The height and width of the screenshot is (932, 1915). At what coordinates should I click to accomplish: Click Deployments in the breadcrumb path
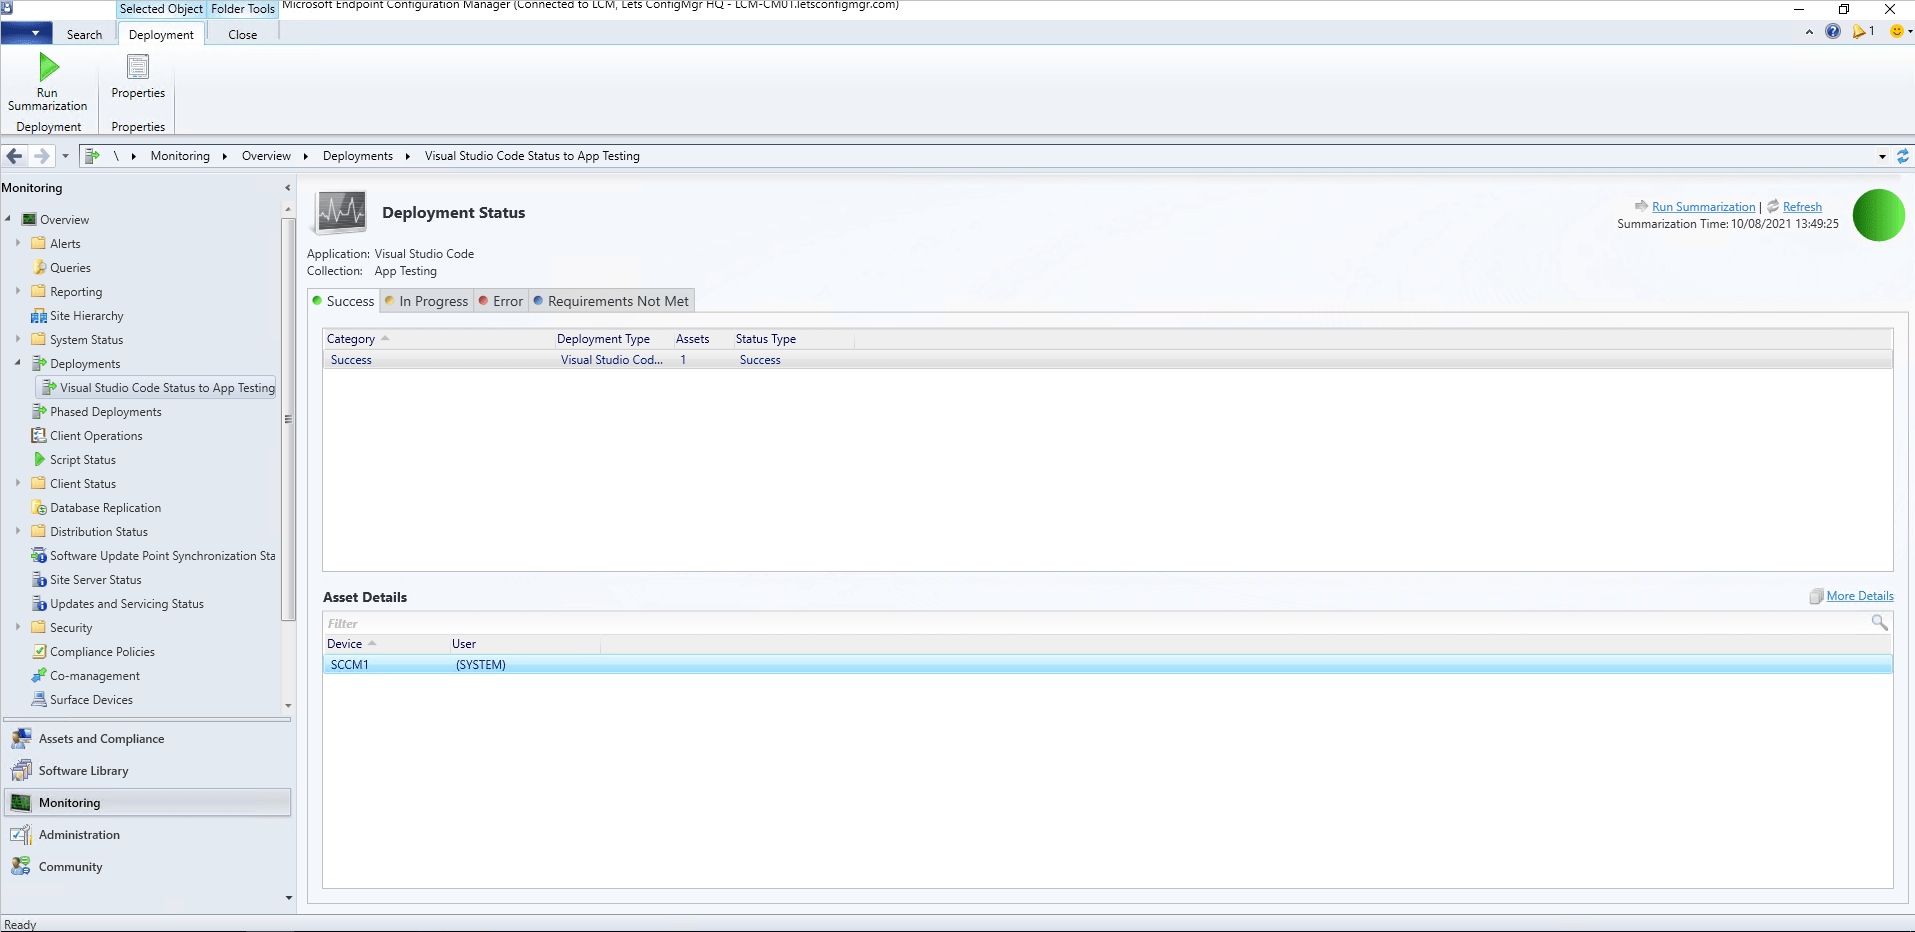point(358,156)
